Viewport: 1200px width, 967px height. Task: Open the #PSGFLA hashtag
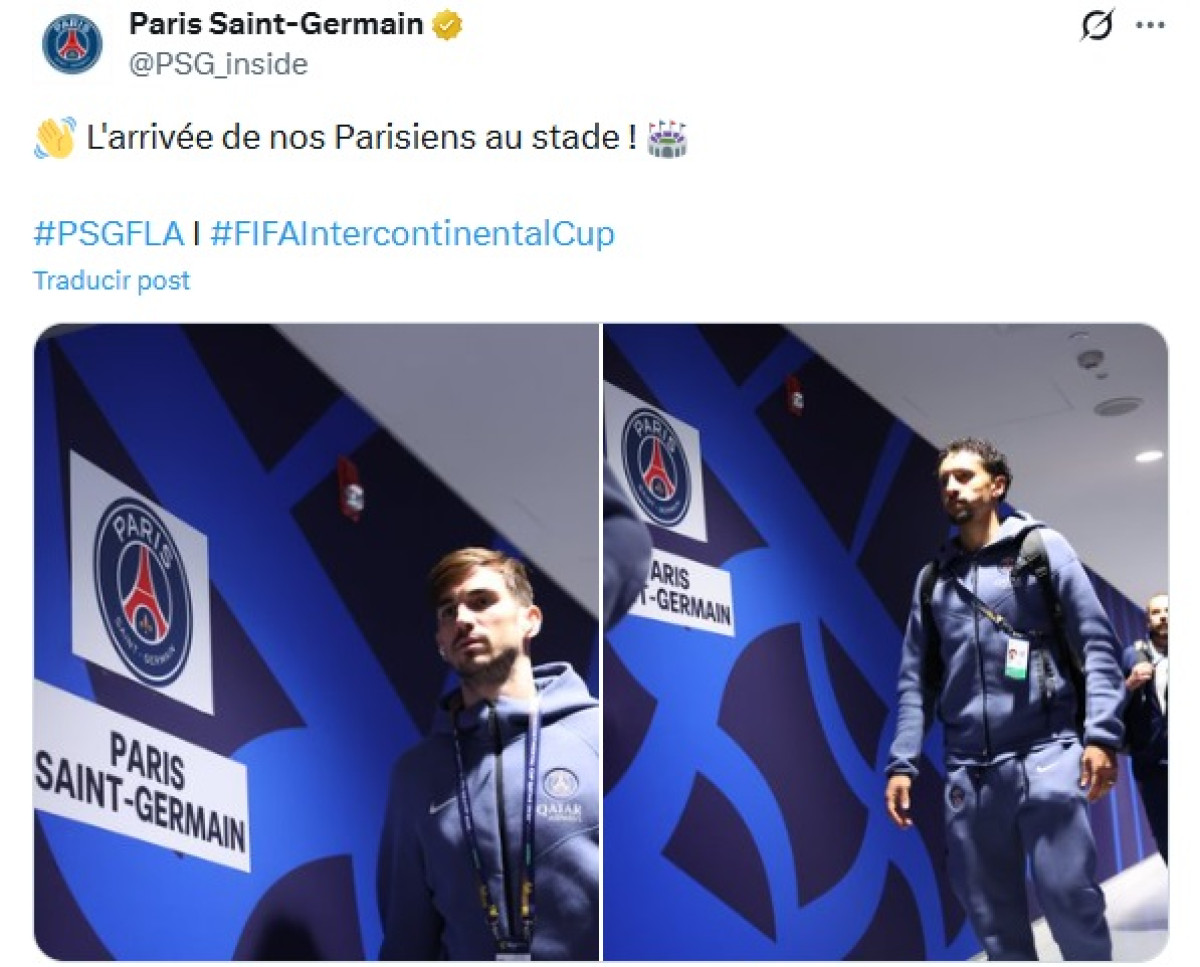108,234
